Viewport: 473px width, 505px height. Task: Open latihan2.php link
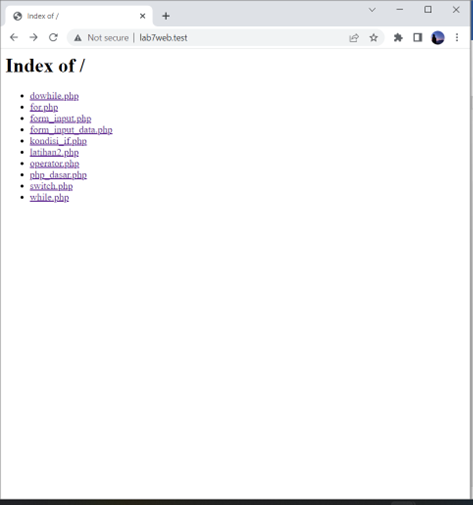[54, 153]
